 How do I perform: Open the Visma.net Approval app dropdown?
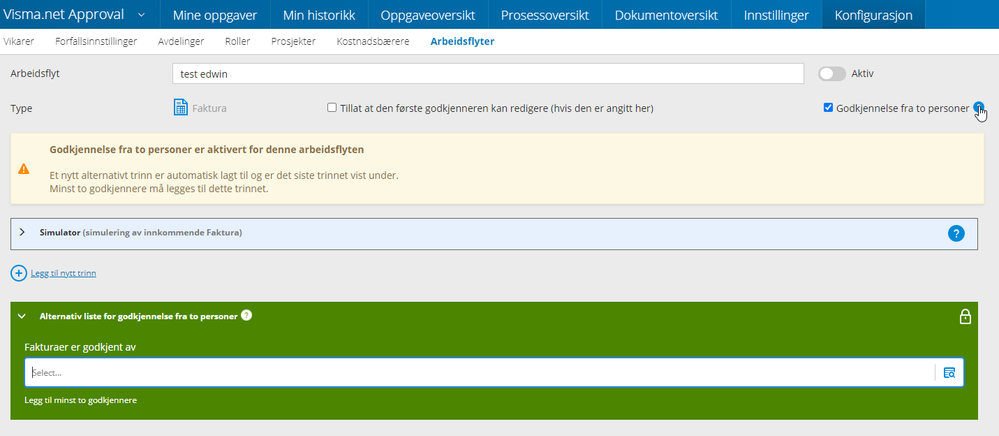click(141, 15)
